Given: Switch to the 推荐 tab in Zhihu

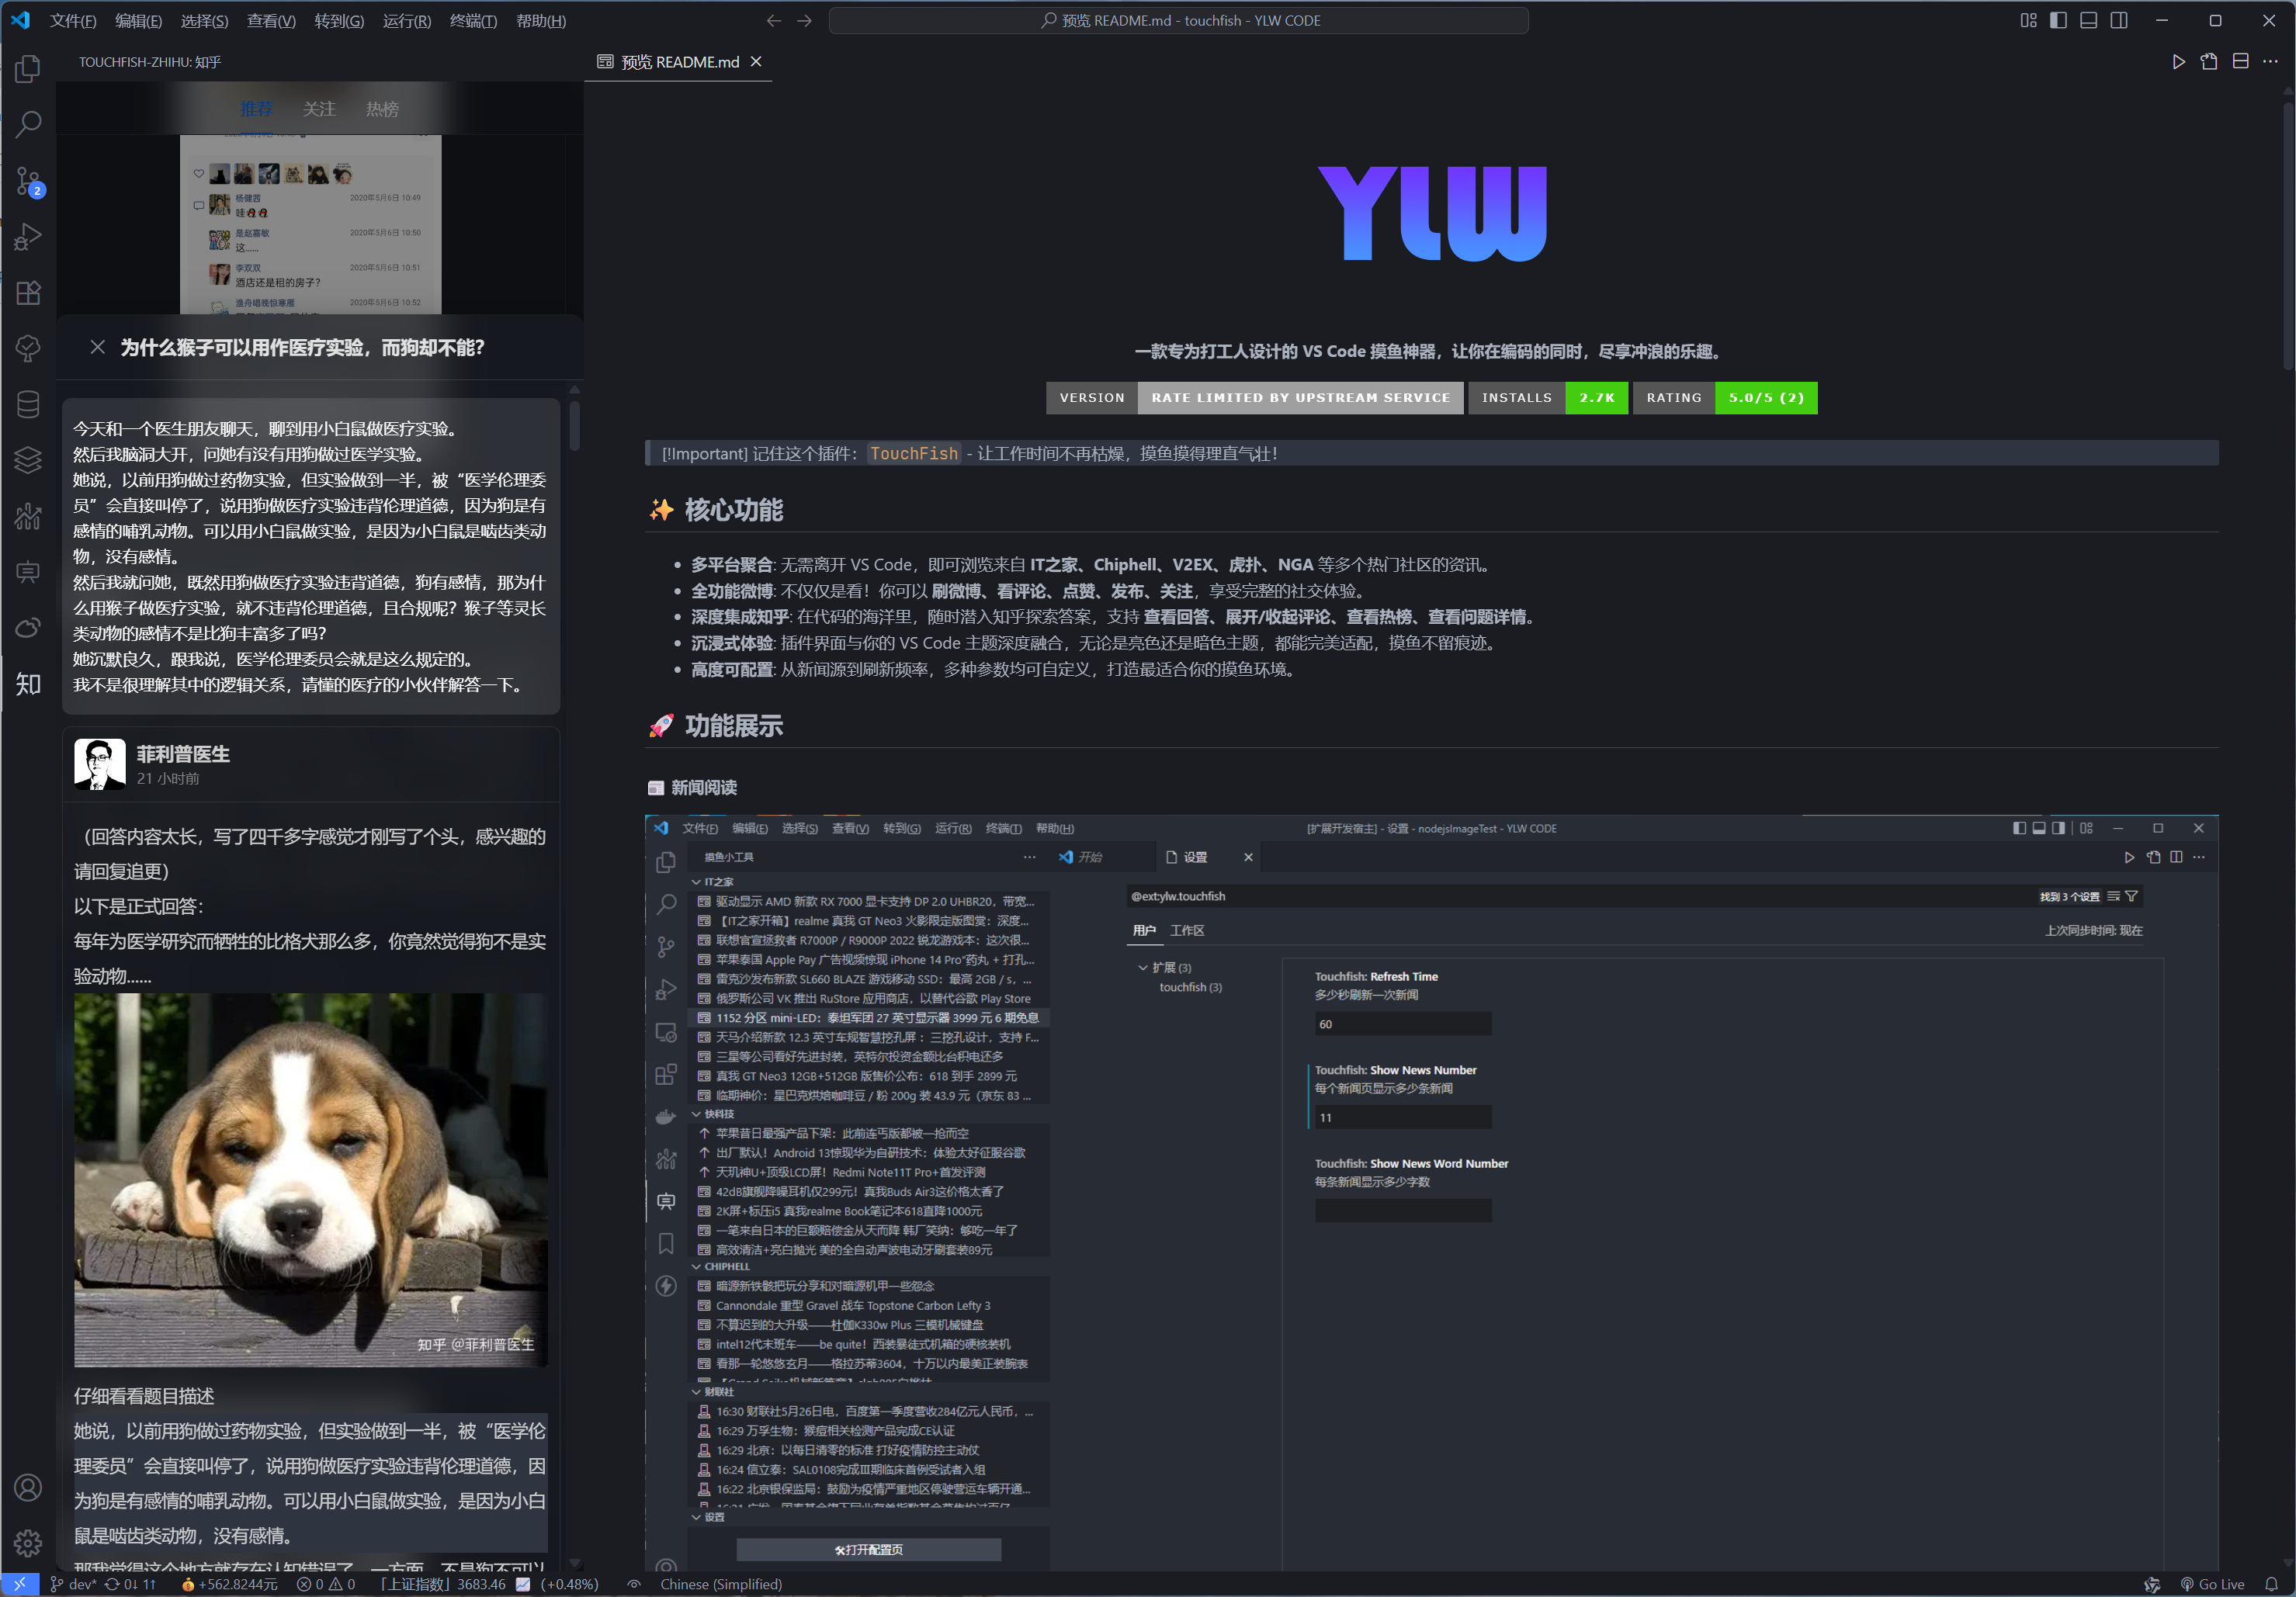Looking at the screenshot, I should click(256, 109).
